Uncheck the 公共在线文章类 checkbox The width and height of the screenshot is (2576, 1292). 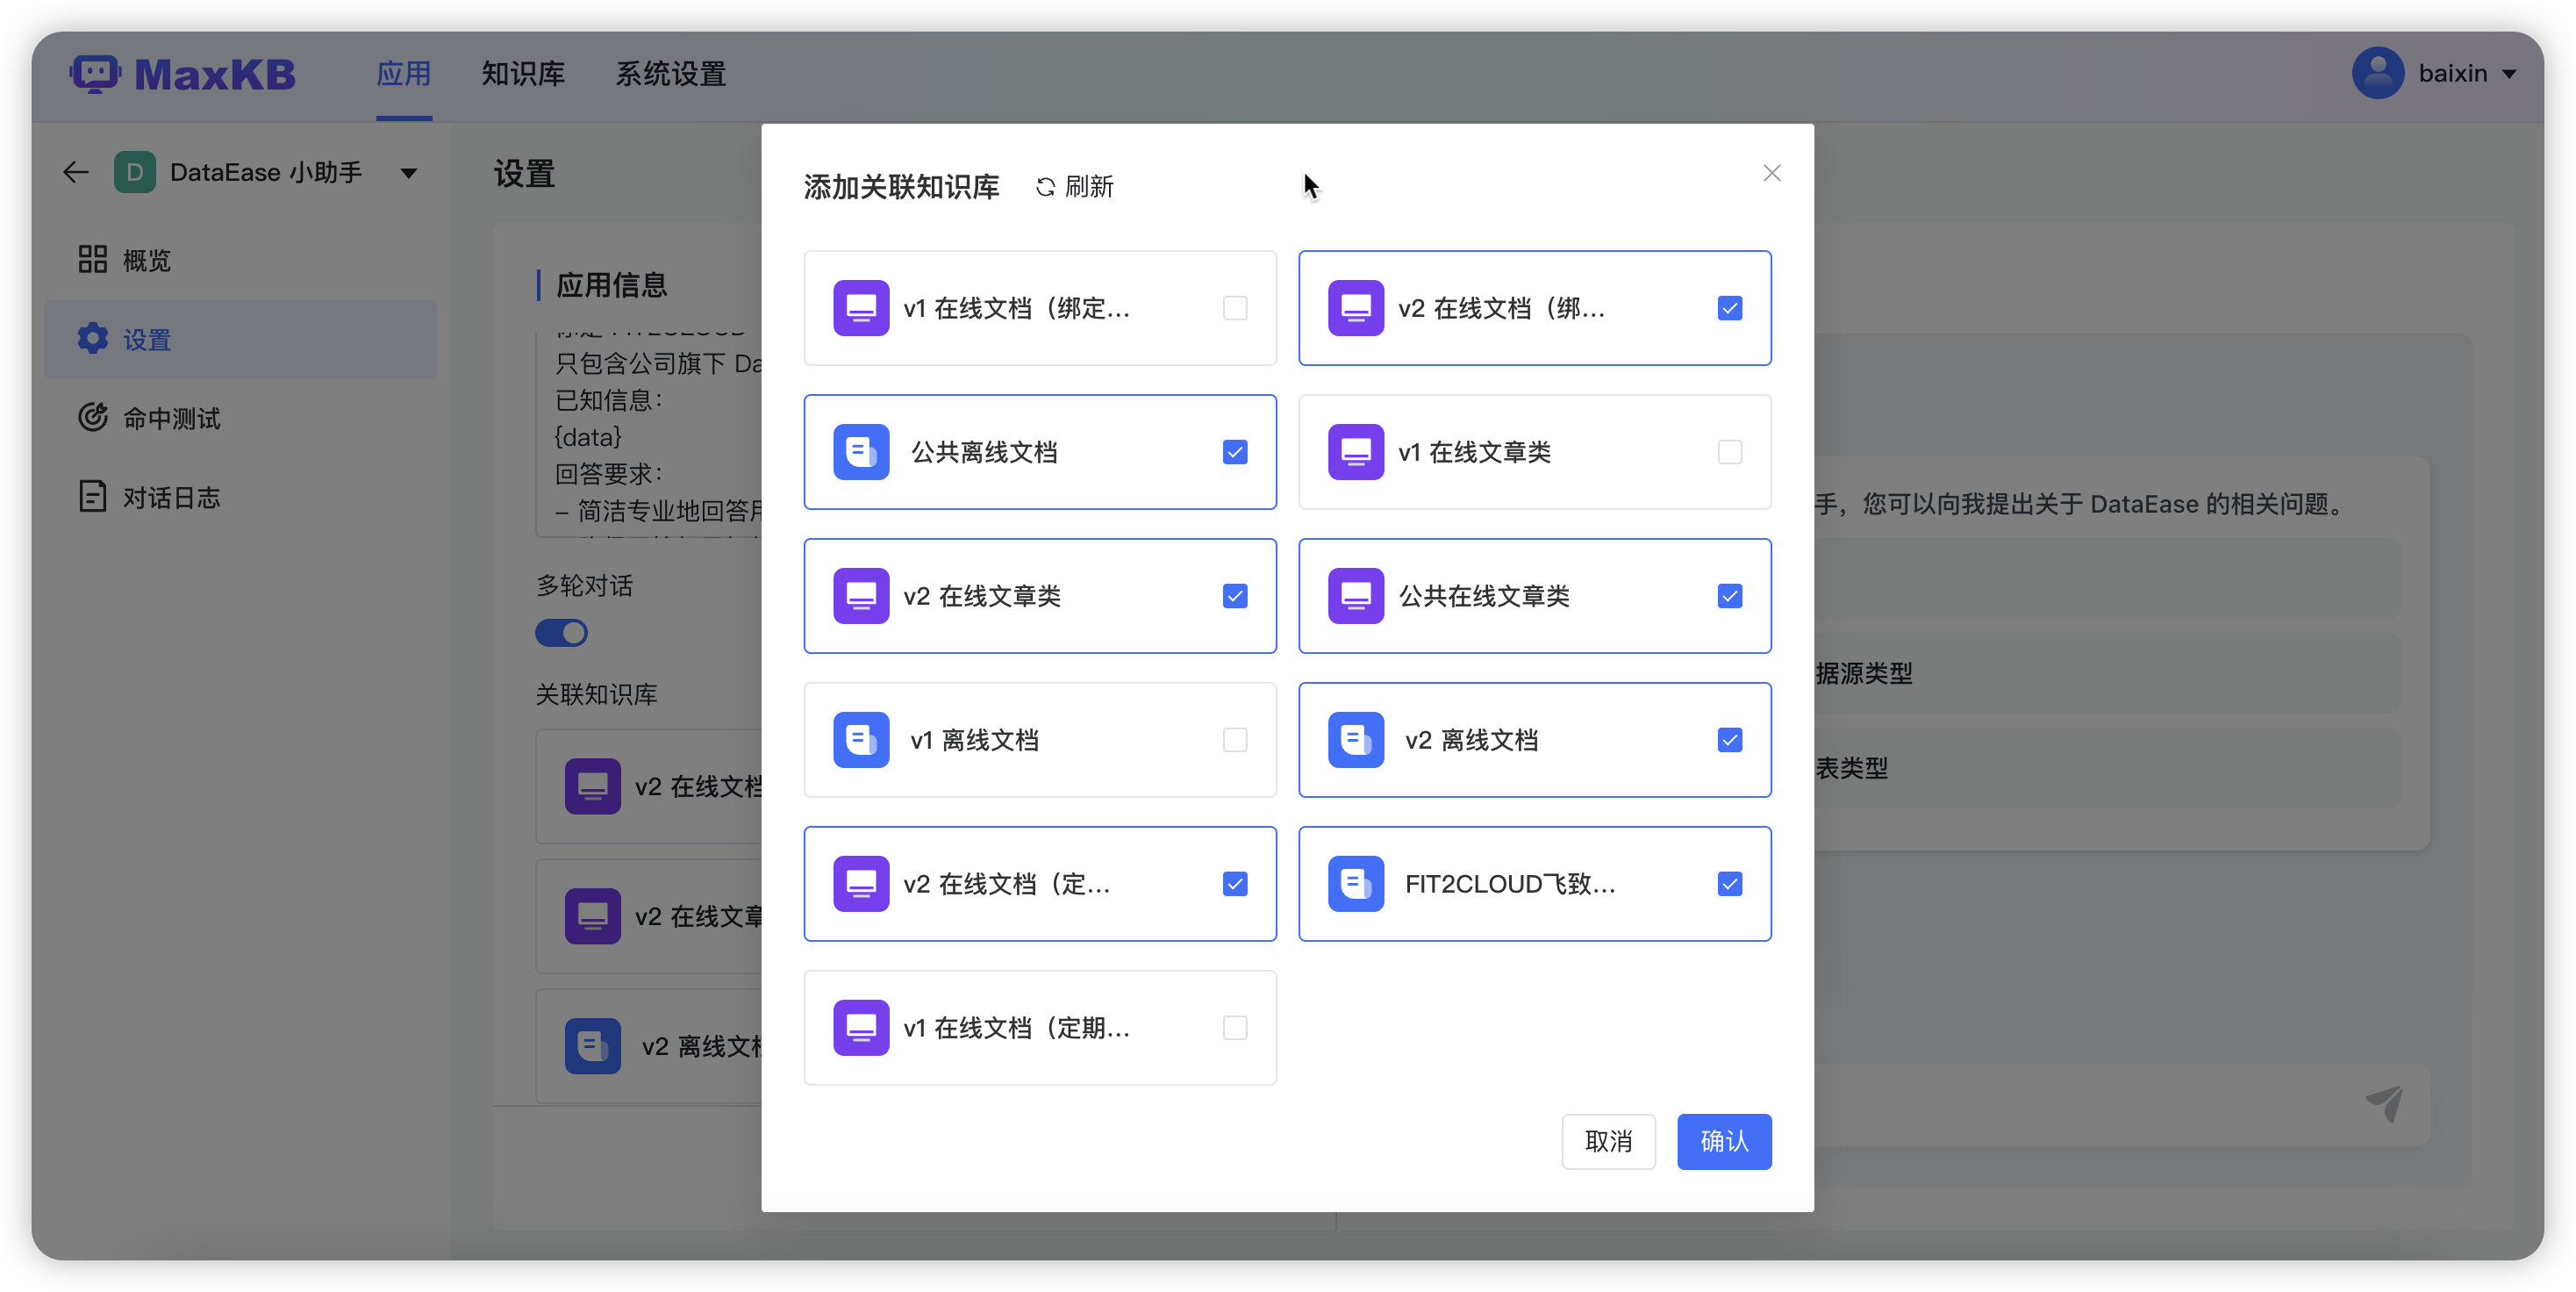pos(1729,596)
